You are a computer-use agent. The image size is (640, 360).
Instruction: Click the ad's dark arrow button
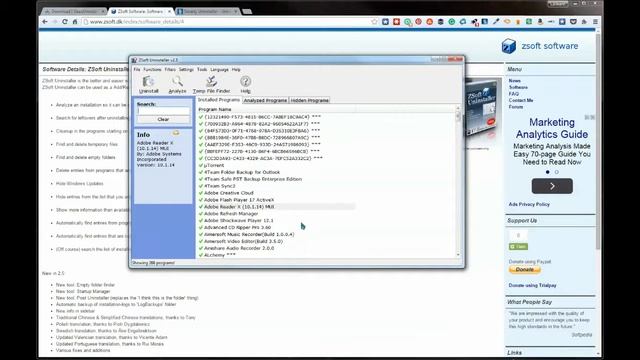[552, 186]
